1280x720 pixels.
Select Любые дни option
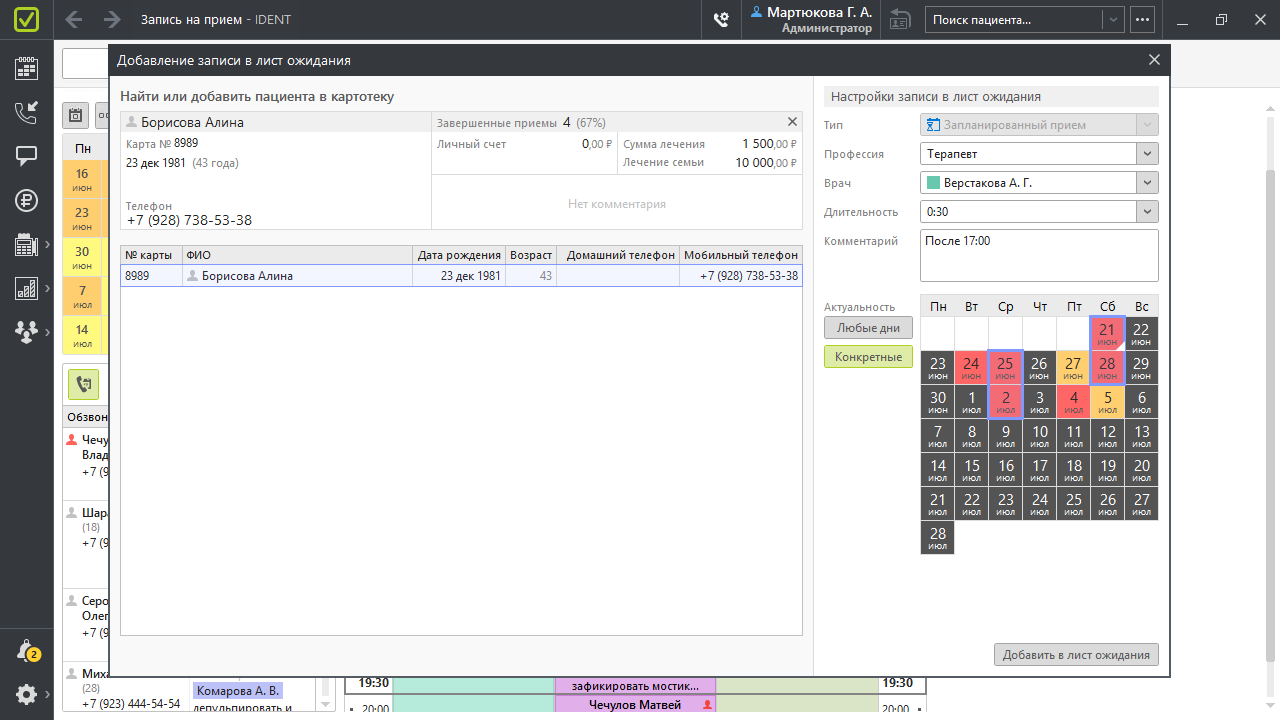[868, 328]
